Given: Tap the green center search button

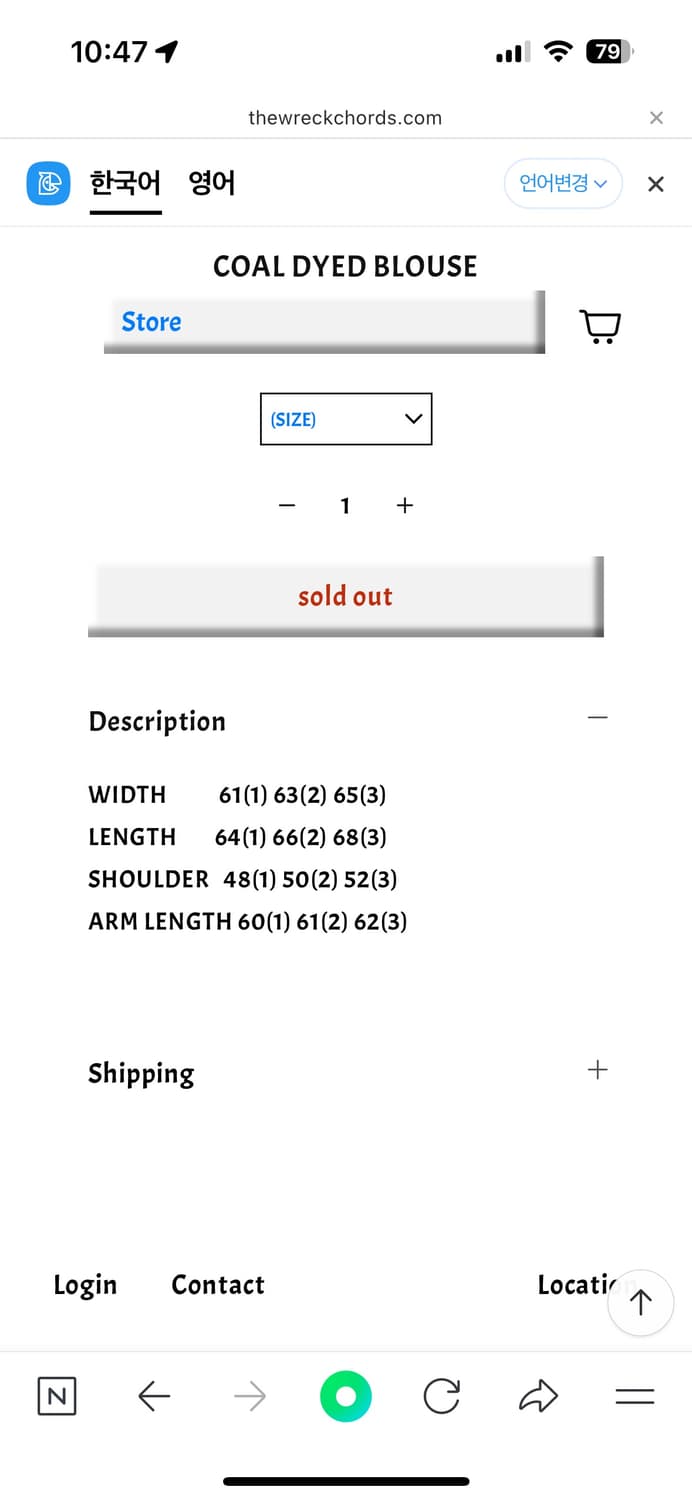Looking at the screenshot, I should pos(346,1396).
